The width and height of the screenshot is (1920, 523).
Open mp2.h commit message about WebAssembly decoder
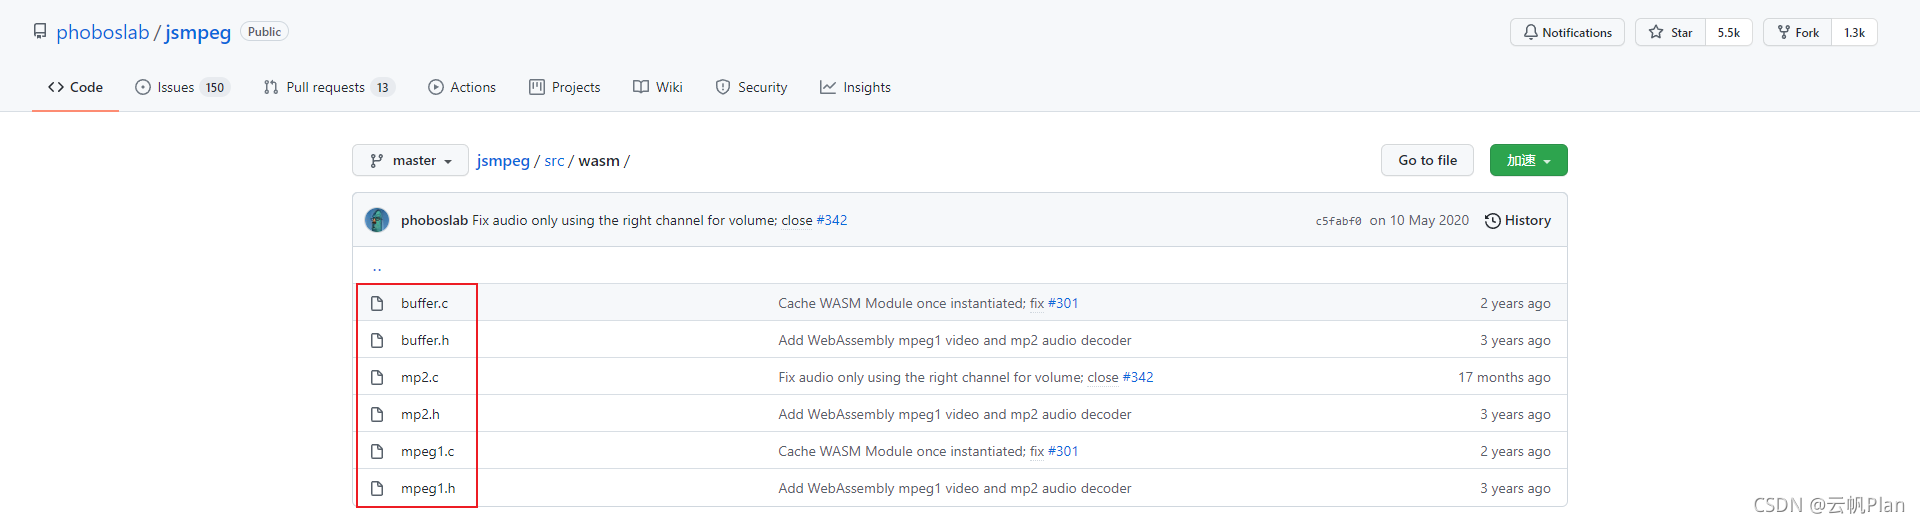(955, 414)
